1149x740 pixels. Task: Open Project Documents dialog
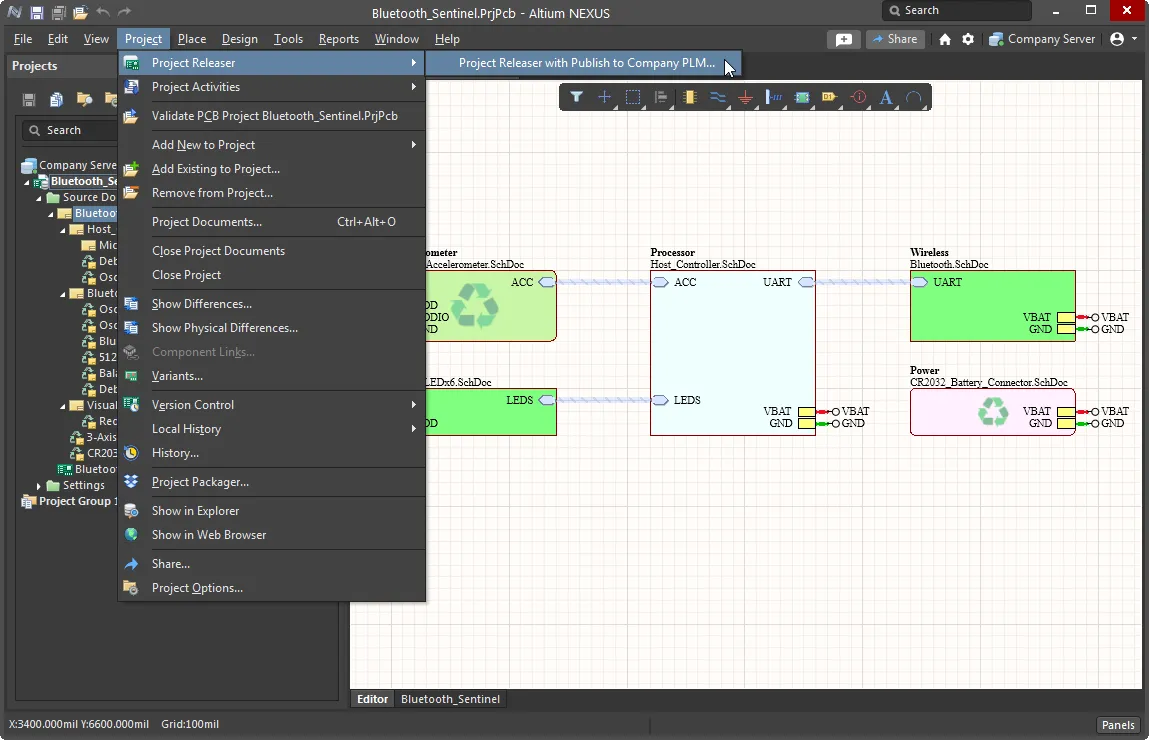[272, 222]
